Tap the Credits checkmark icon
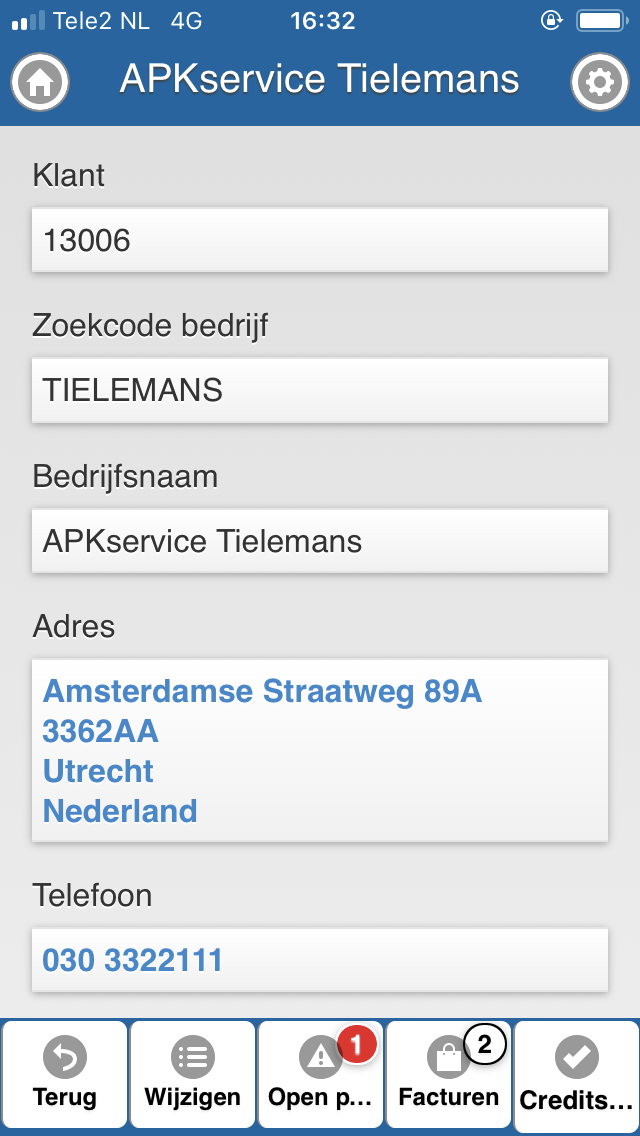This screenshot has height=1136, width=640. coord(577,1058)
